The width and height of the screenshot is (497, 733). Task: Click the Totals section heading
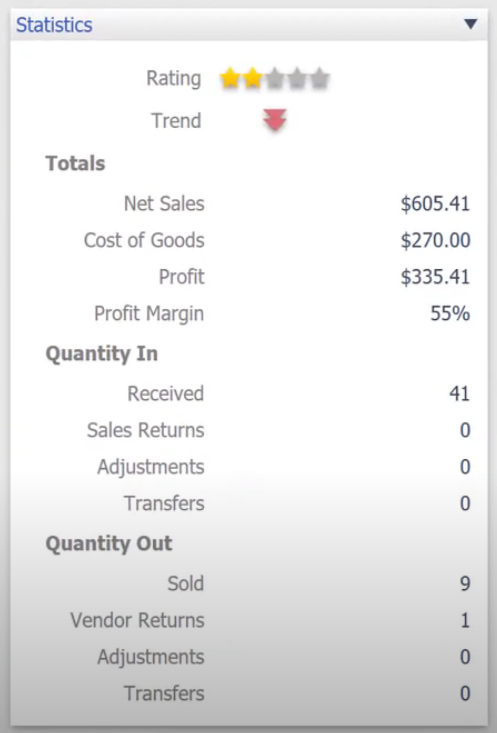coord(75,164)
